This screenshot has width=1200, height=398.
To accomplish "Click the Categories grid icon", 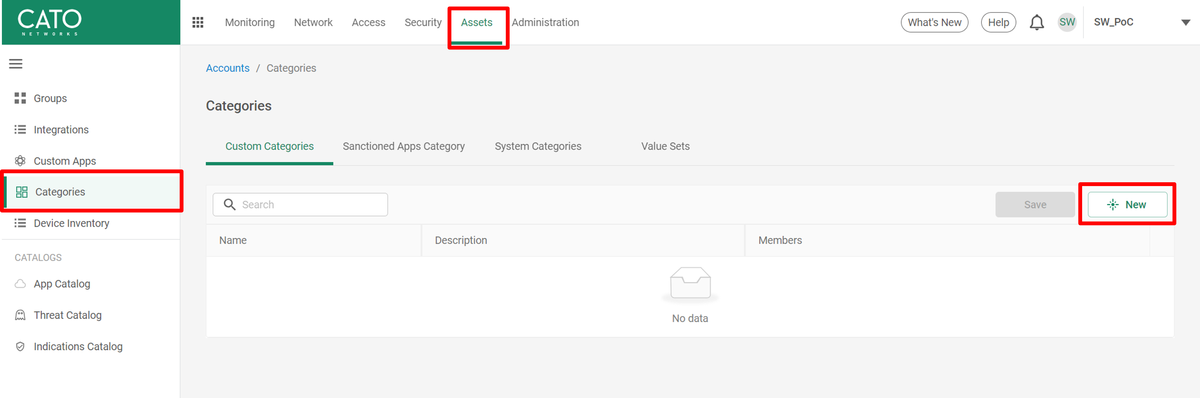I will coord(22,192).
